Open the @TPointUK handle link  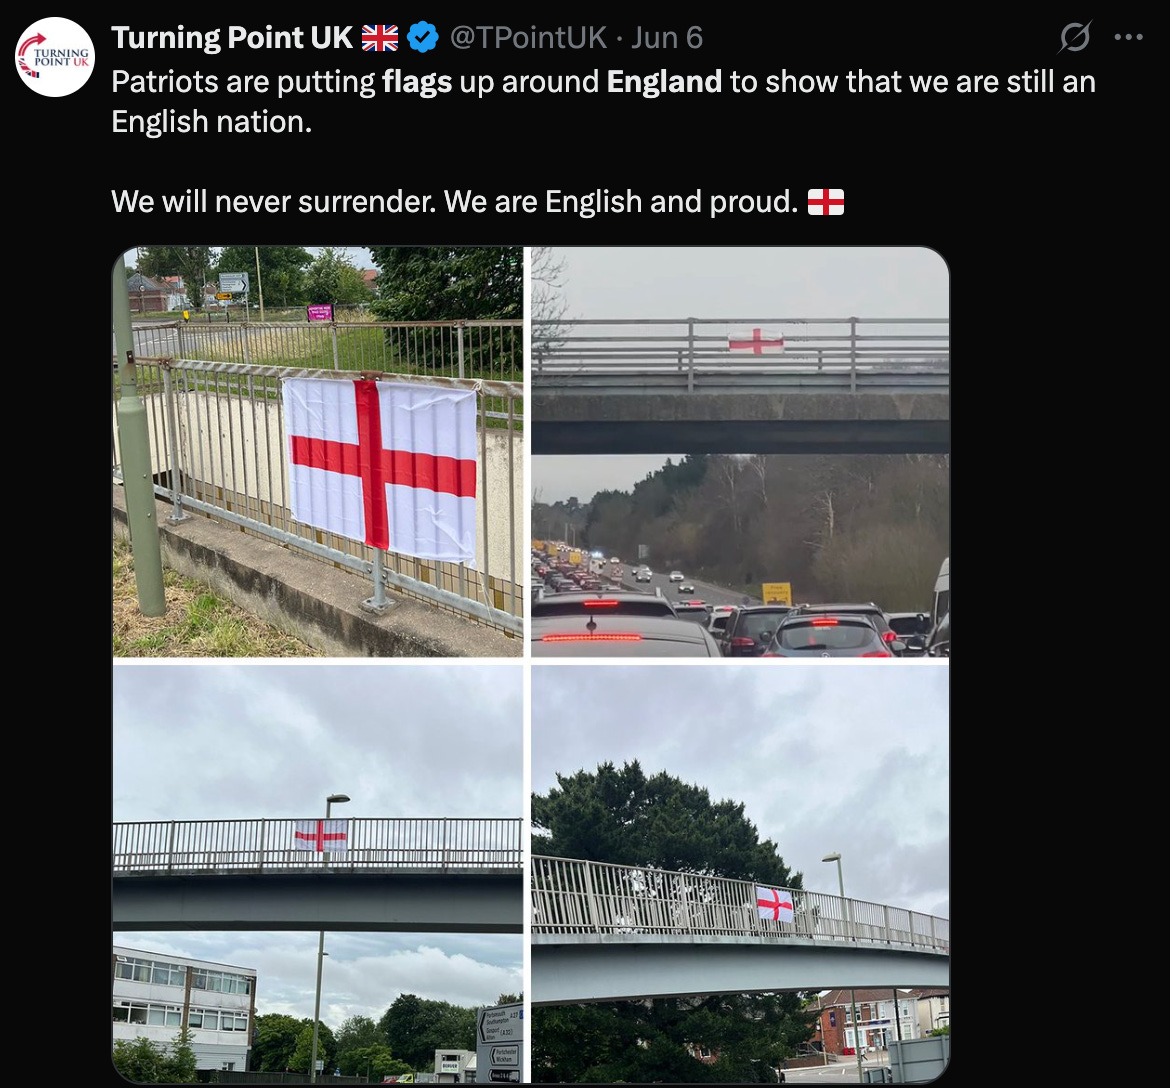pos(528,37)
